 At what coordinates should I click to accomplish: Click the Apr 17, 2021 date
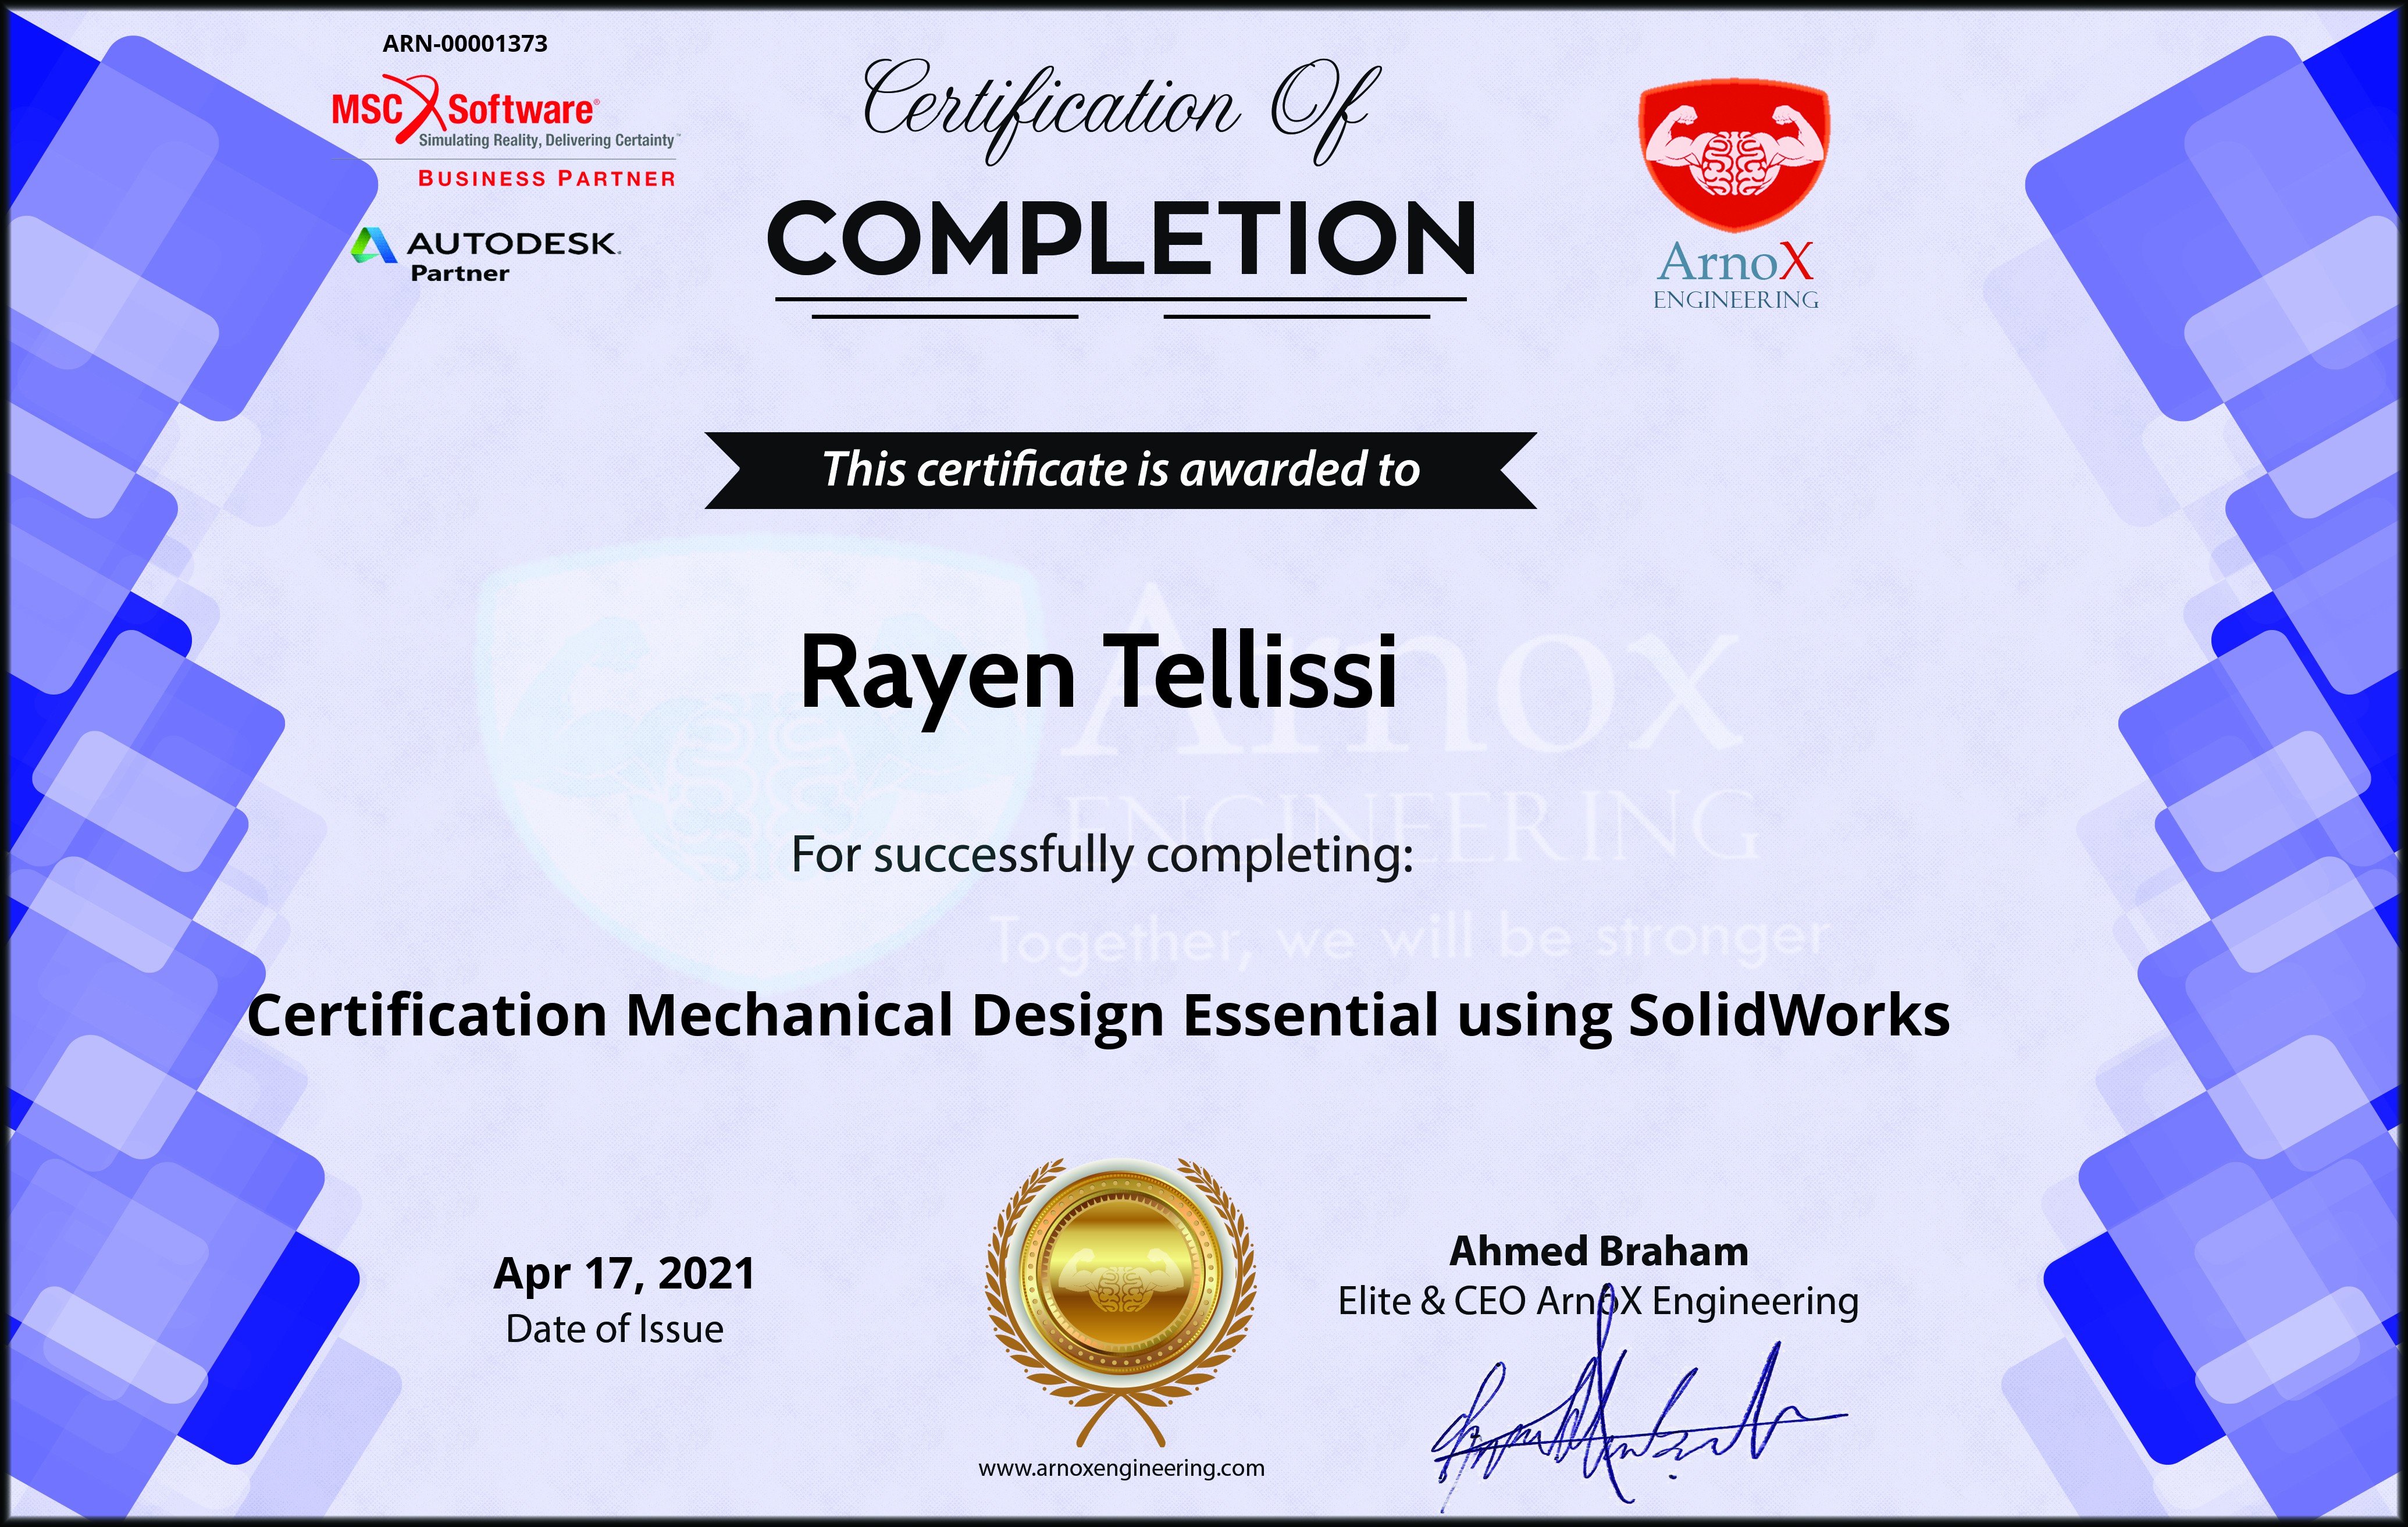click(x=624, y=1274)
